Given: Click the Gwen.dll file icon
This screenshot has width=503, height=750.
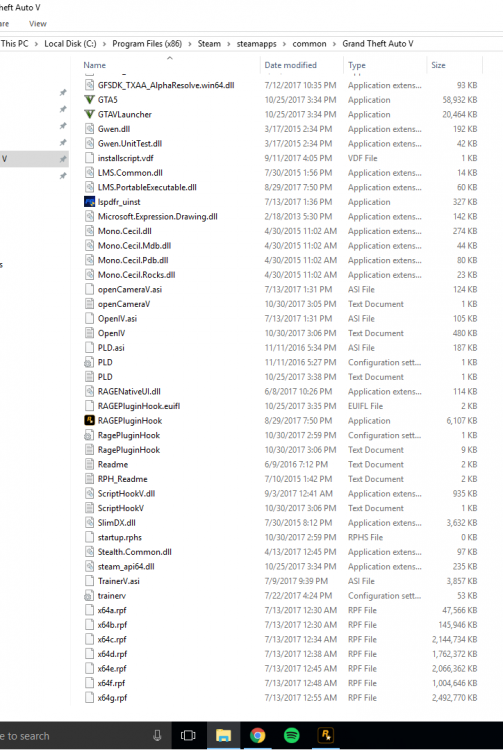Looking at the screenshot, I should (89, 129).
